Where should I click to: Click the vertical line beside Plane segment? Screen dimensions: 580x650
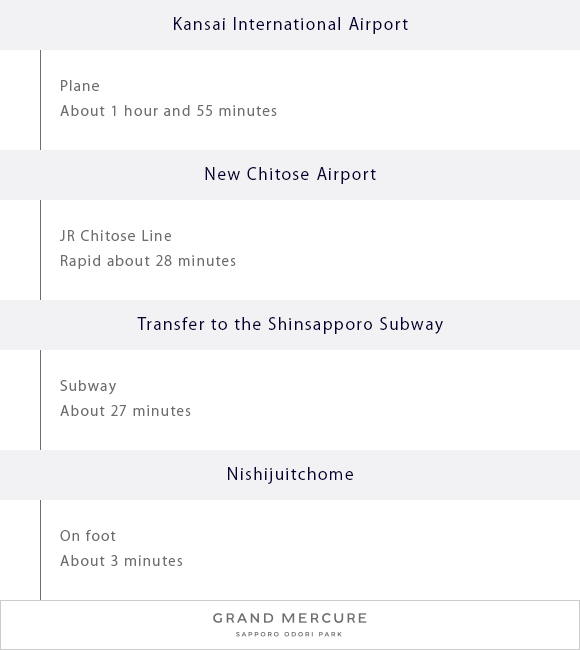pyautogui.click(x=40, y=100)
